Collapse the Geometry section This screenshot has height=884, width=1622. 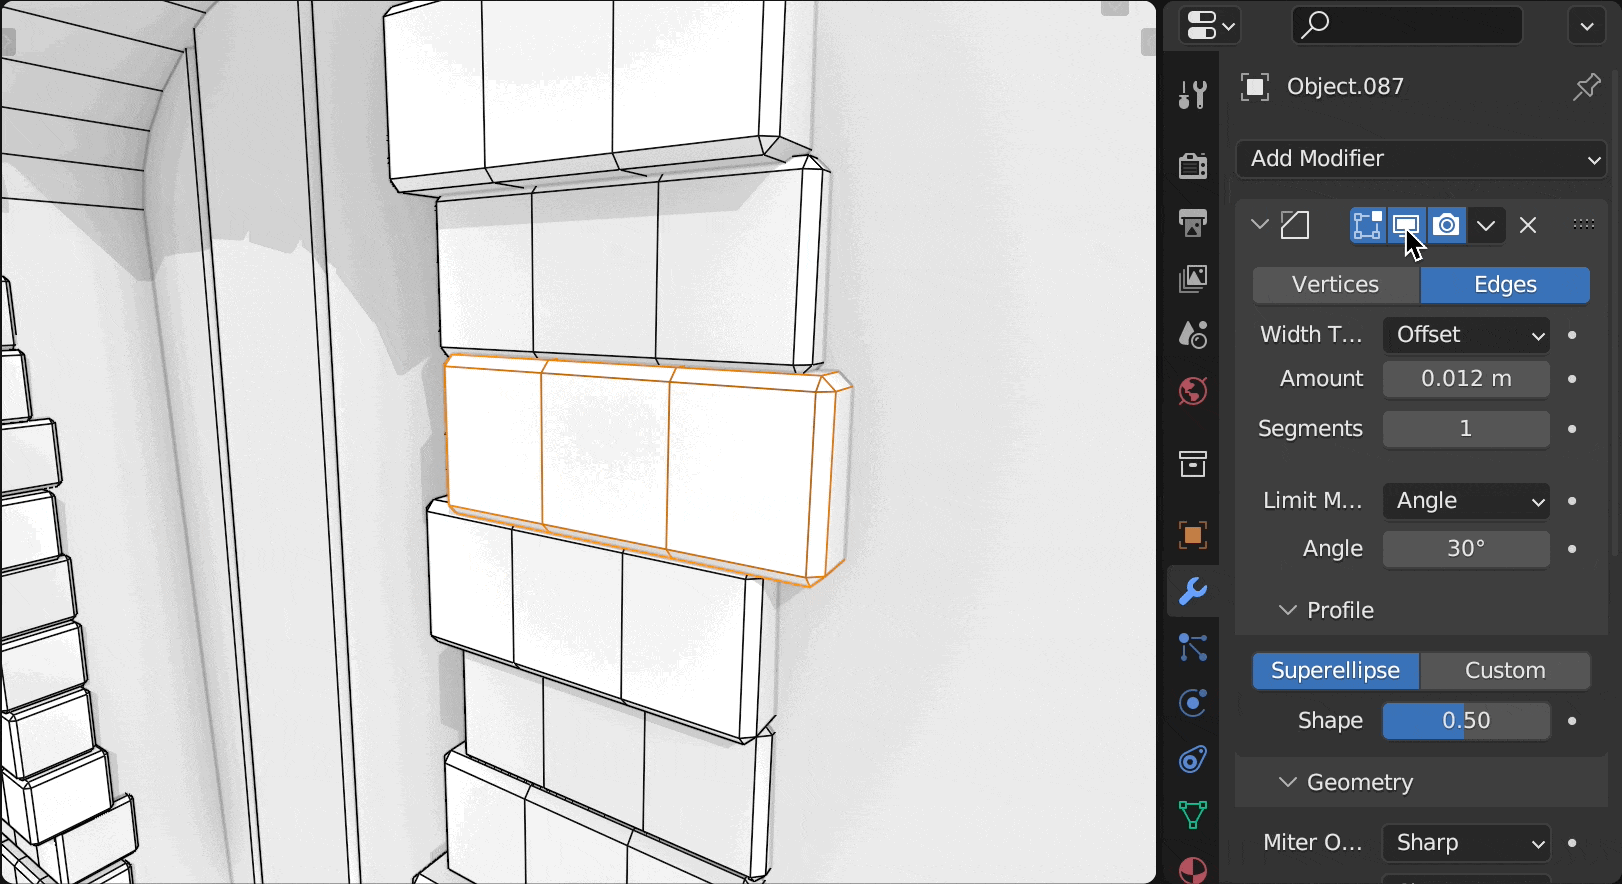click(1288, 782)
